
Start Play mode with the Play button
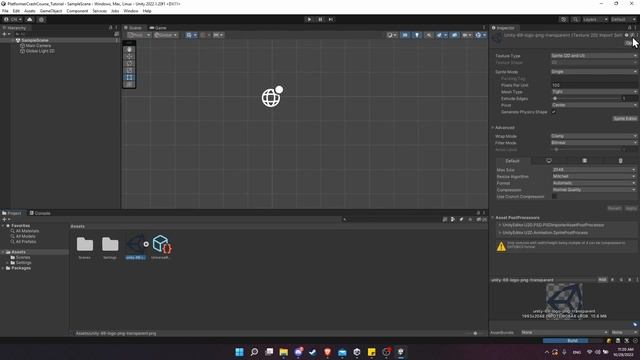309,19
